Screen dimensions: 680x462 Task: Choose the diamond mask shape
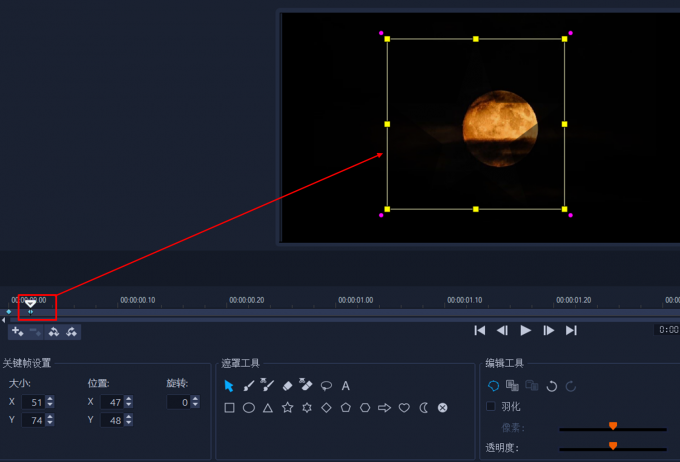click(x=327, y=408)
